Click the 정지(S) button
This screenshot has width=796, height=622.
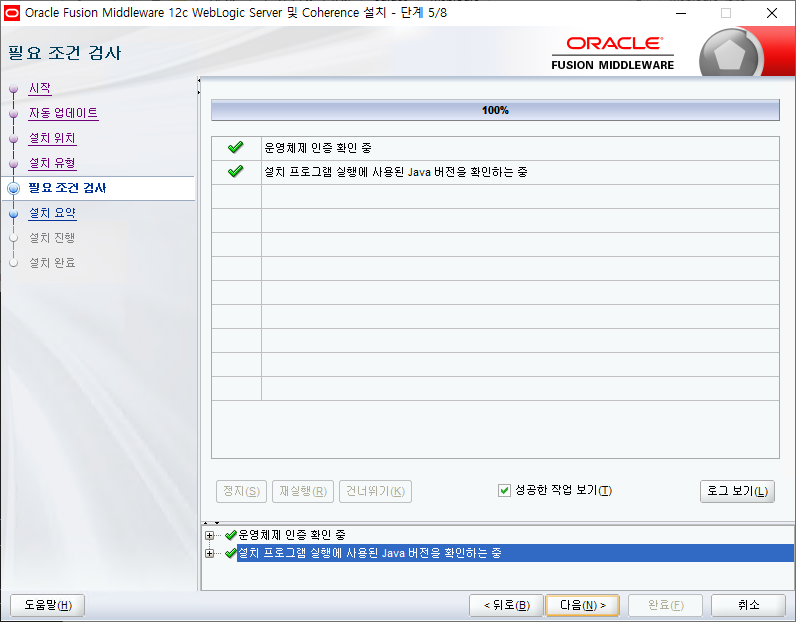[241, 491]
